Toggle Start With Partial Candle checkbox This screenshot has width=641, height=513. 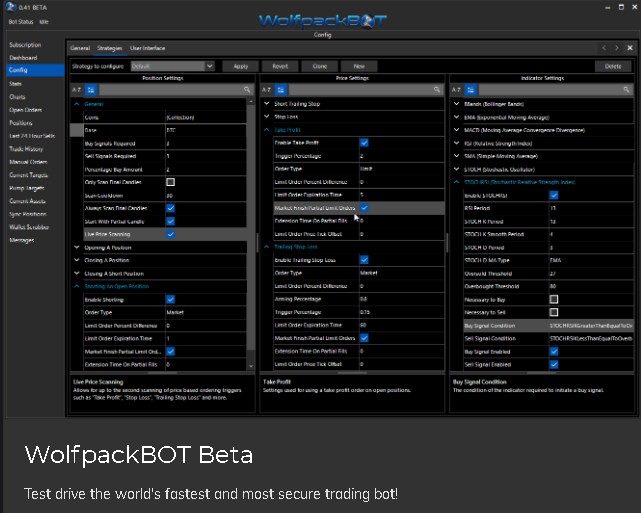(x=170, y=221)
